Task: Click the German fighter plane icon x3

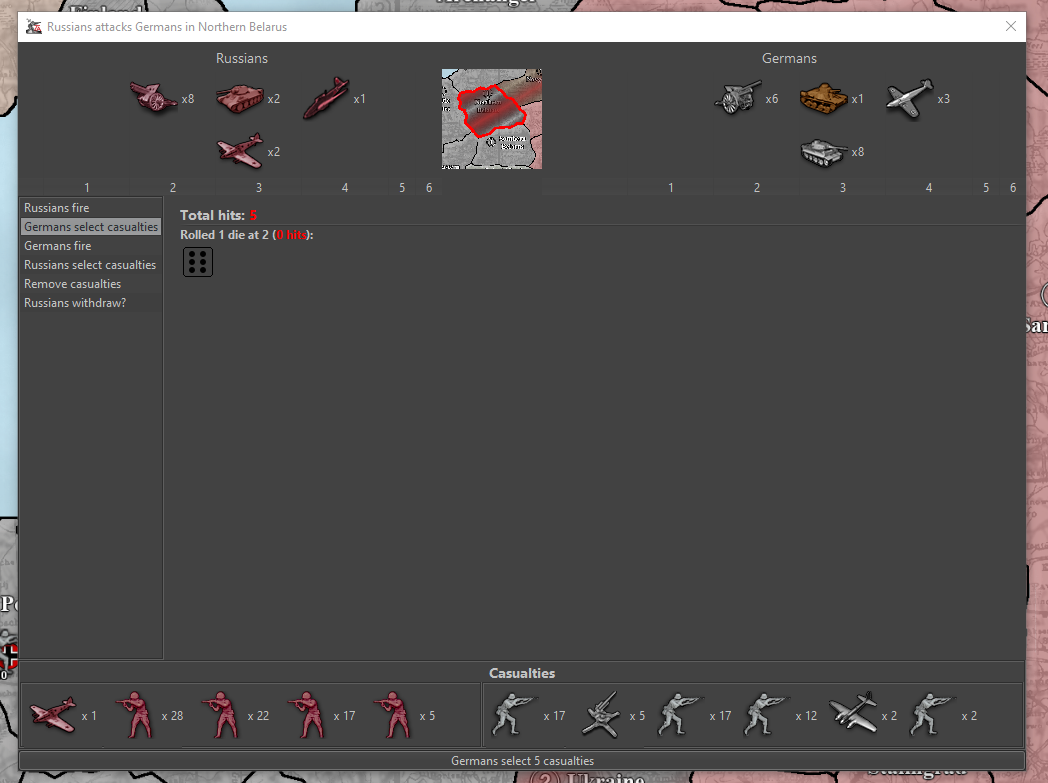Action: pyautogui.click(x=909, y=98)
